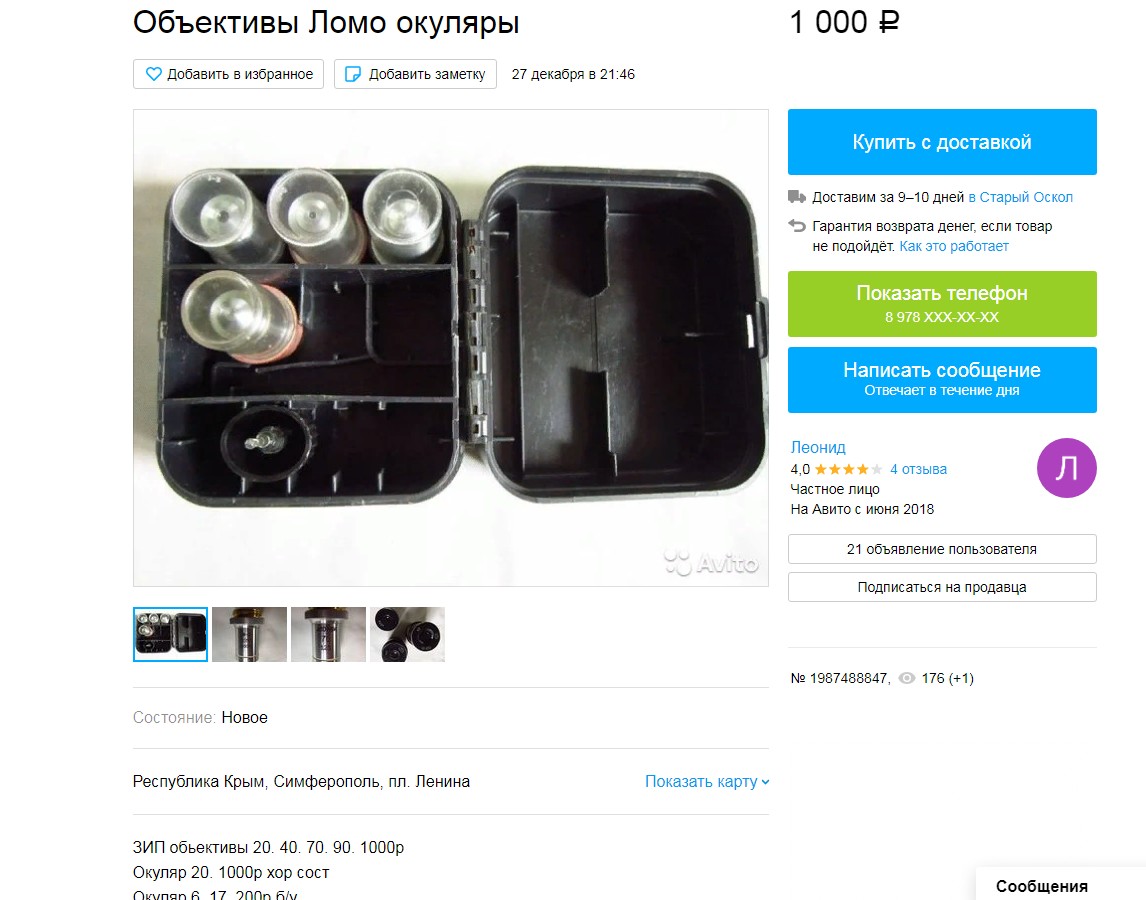Click the delivery truck icon
The image size is (1146, 900).
click(797, 197)
